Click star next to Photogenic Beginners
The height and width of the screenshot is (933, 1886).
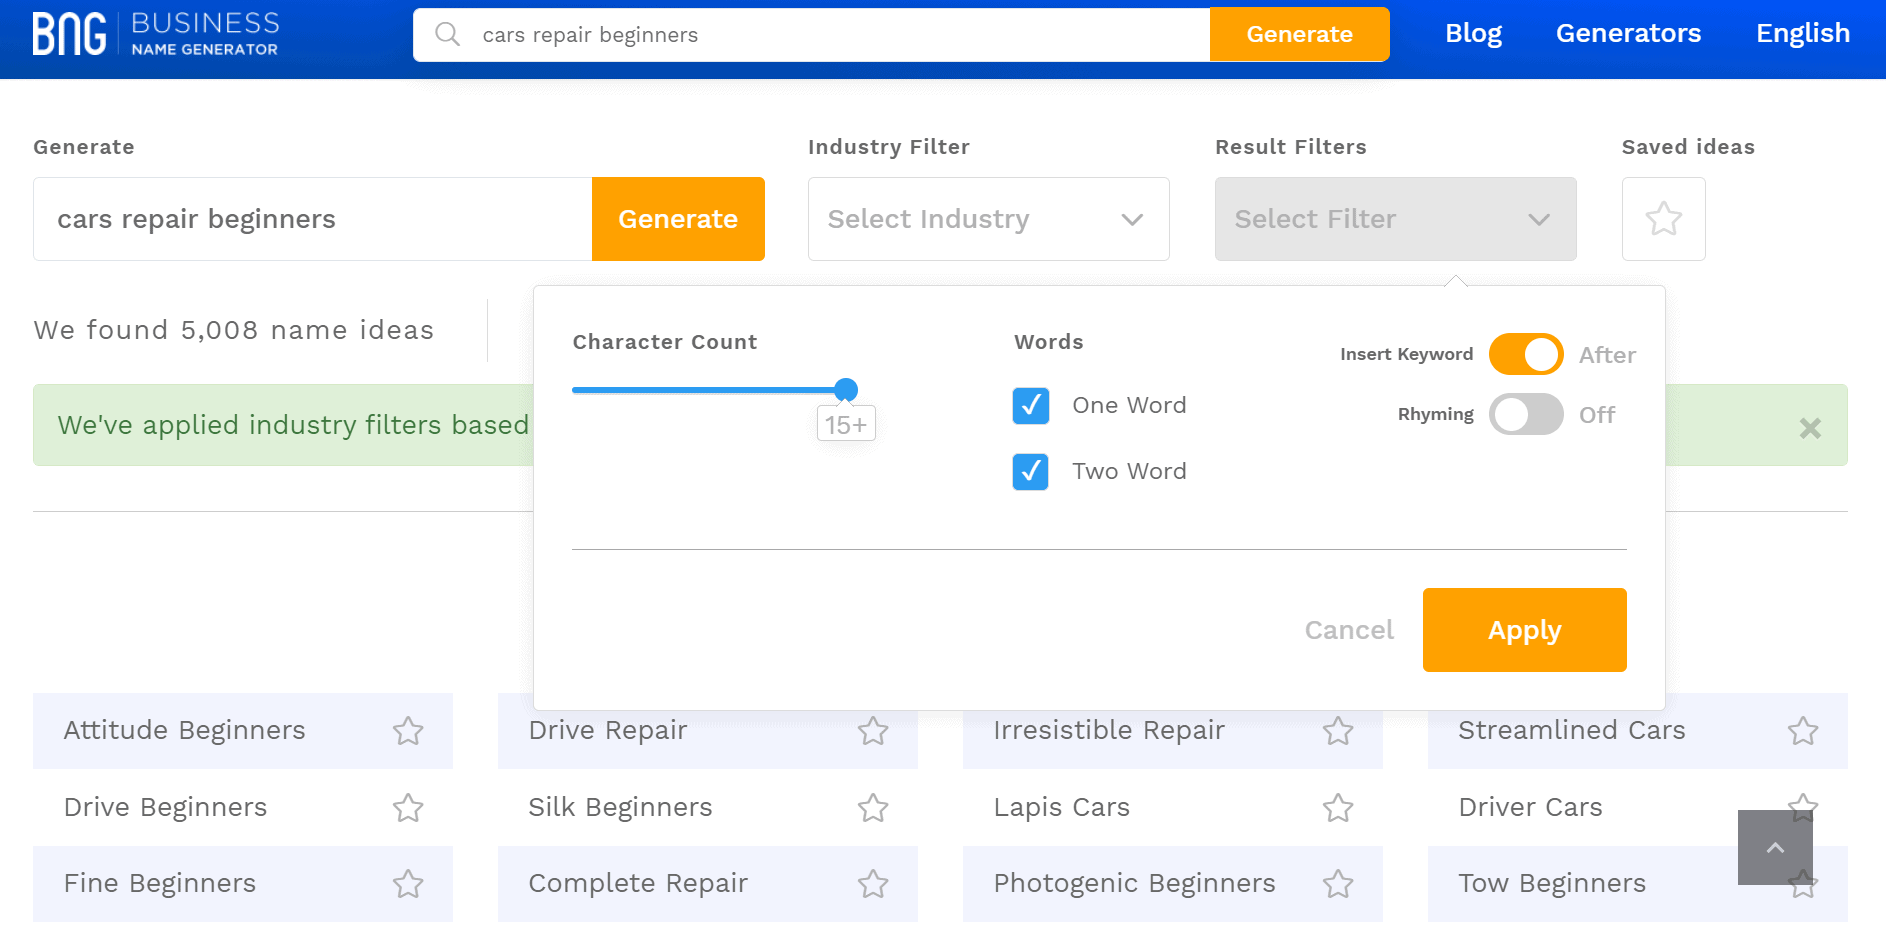pos(1338,884)
